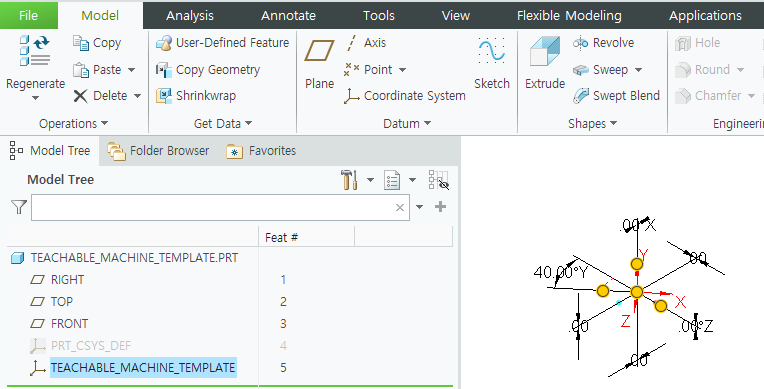Open the Regenerate dropdown arrow

click(x=35, y=98)
